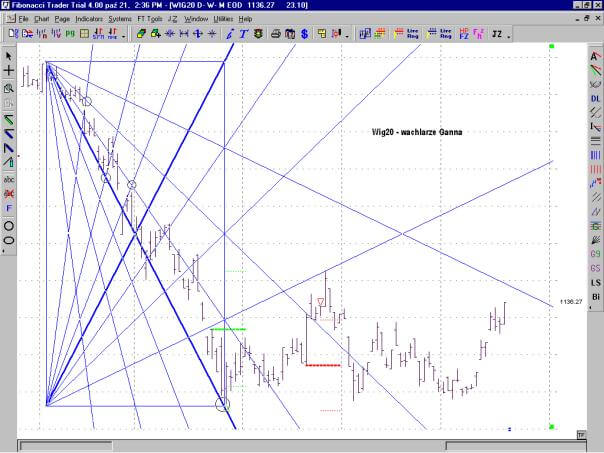Select the crosshair cursor tool
Image resolution: width=604 pixels, height=453 pixels.
[x=9, y=71]
